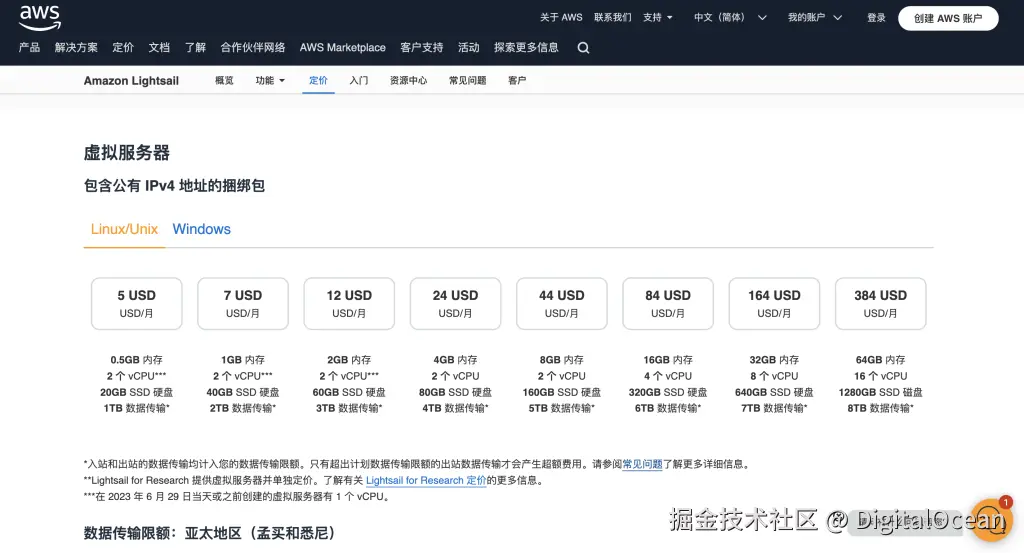The height and width of the screenshot is (553, 1024).
Task: Click the 8TB 数据传输 text
Action: pos(880,408)
